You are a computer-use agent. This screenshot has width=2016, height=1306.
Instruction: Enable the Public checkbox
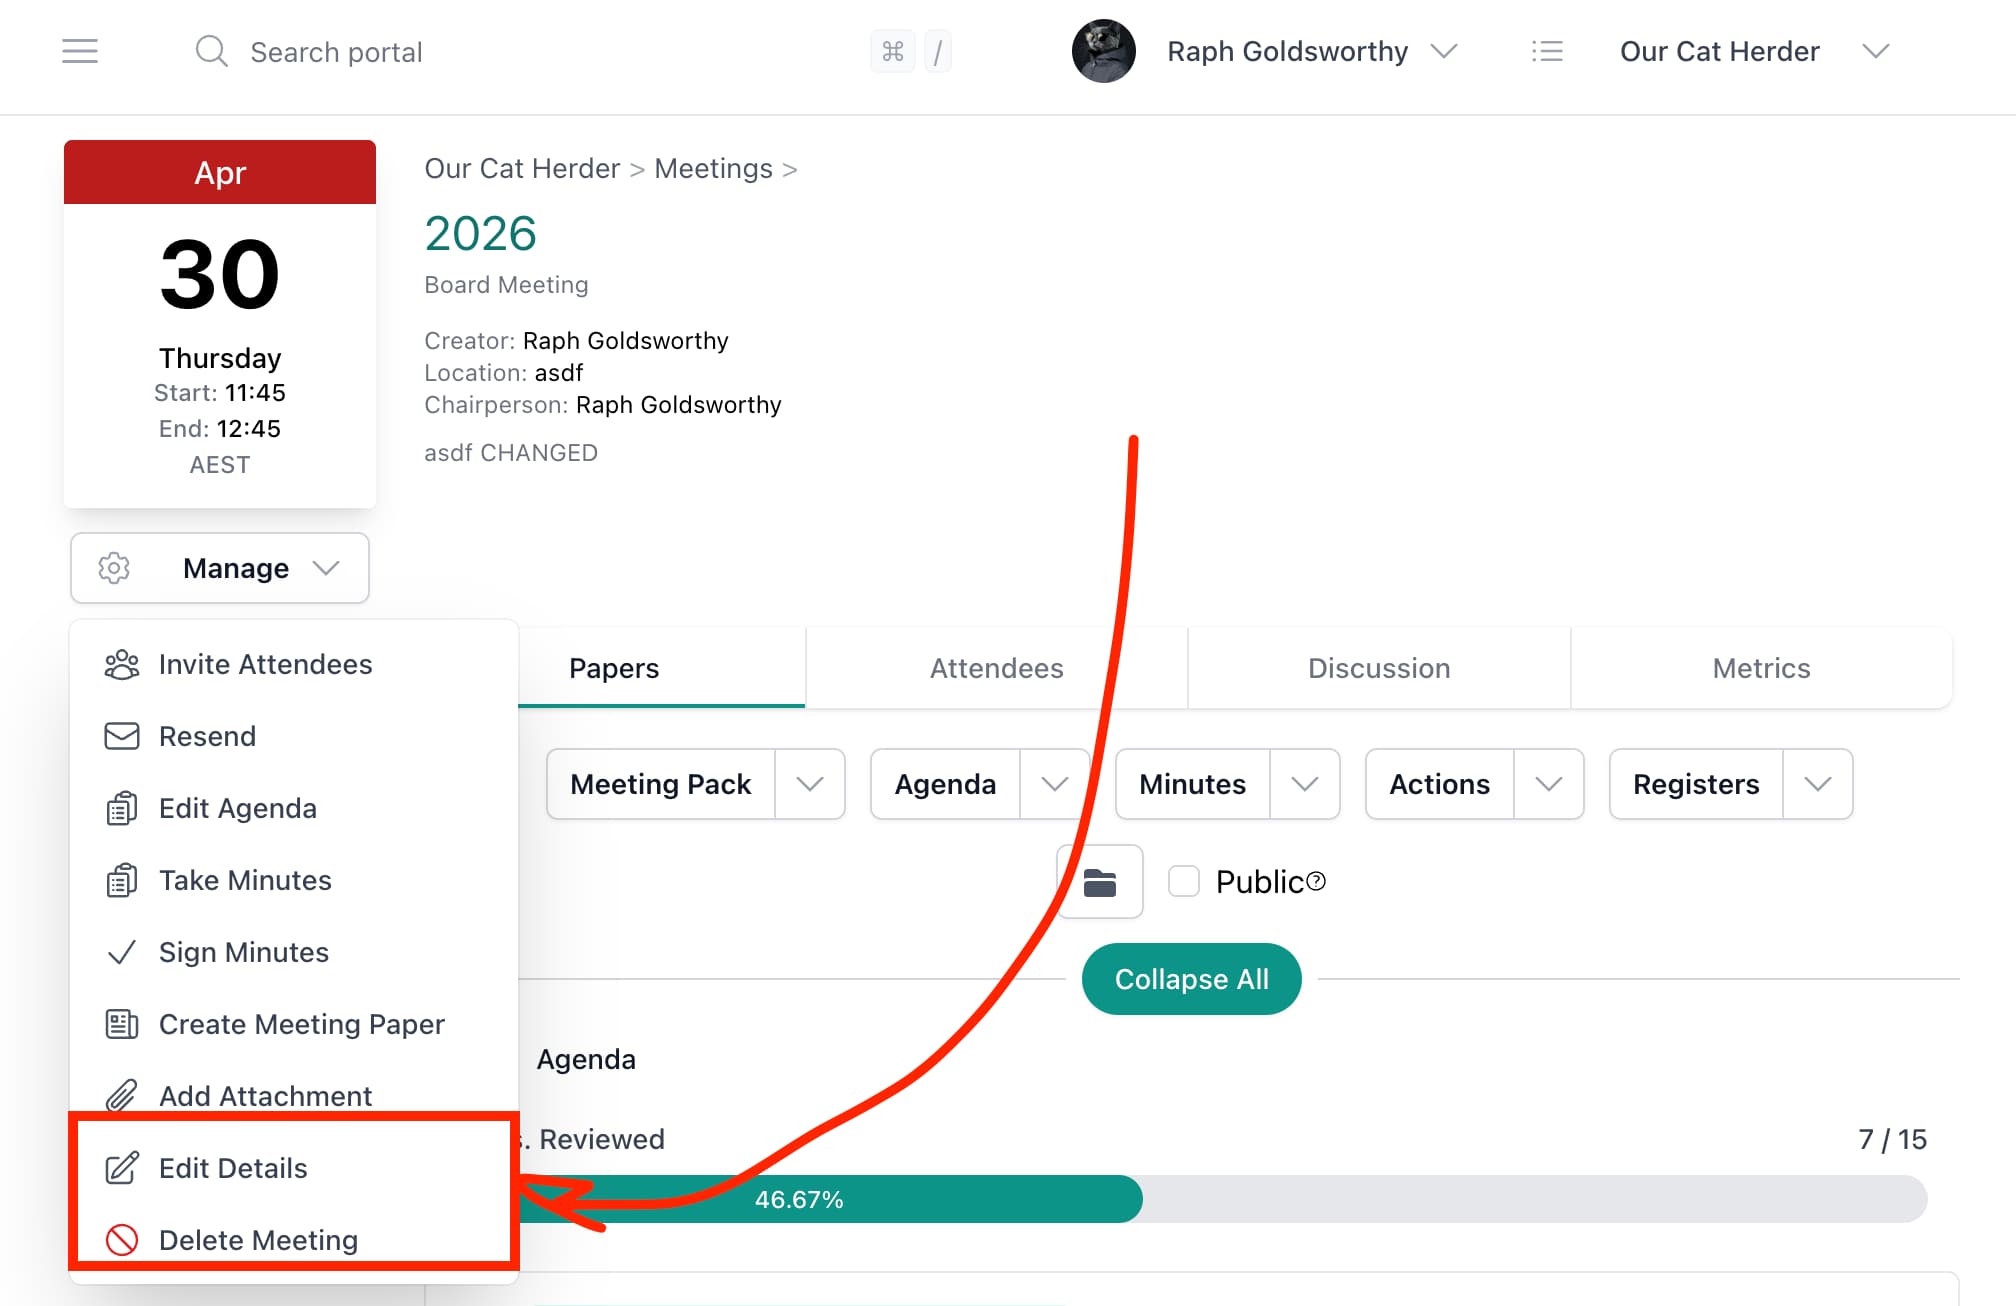[1184, 881]
